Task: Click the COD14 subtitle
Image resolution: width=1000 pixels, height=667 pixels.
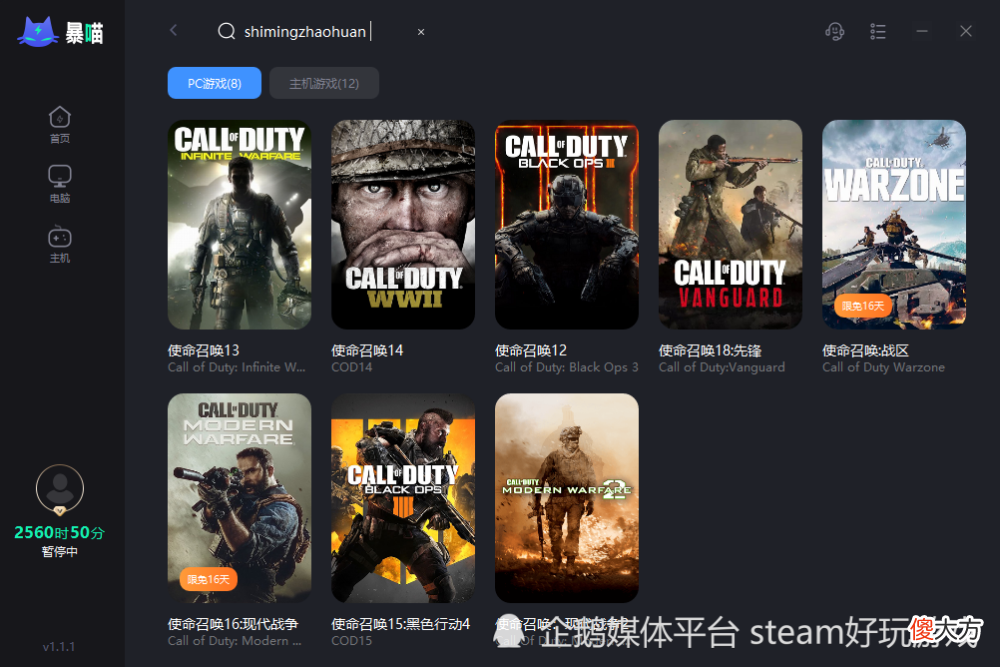Action: [x=351, y=367]
